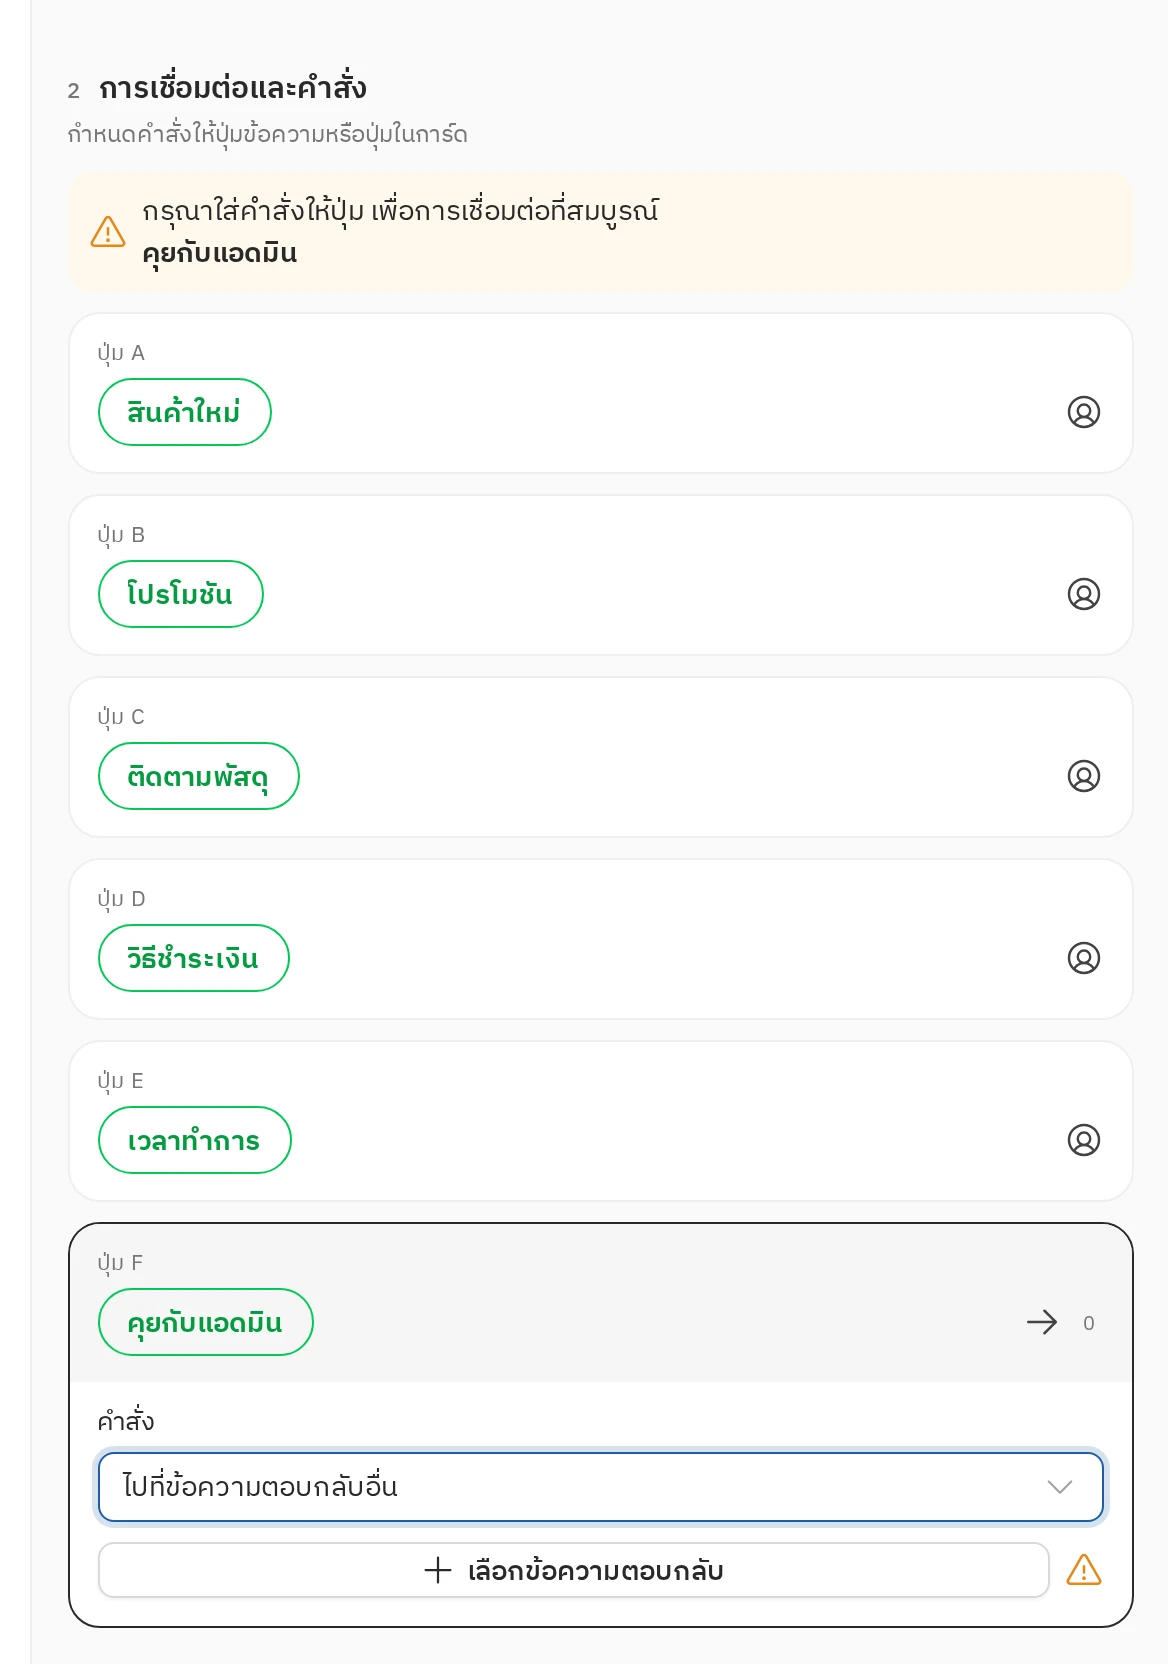Select the ติดตามพัสดุ button chip

[x=199, y=776]
